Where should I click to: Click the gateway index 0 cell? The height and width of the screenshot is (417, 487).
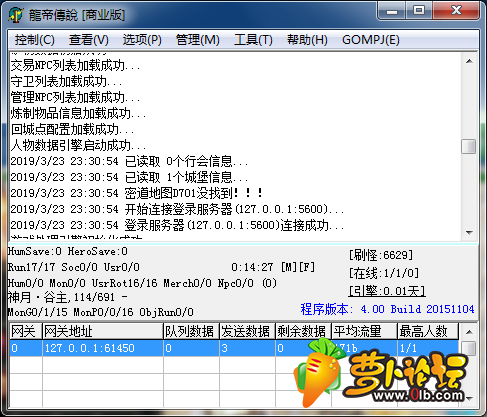pos(25,348)
